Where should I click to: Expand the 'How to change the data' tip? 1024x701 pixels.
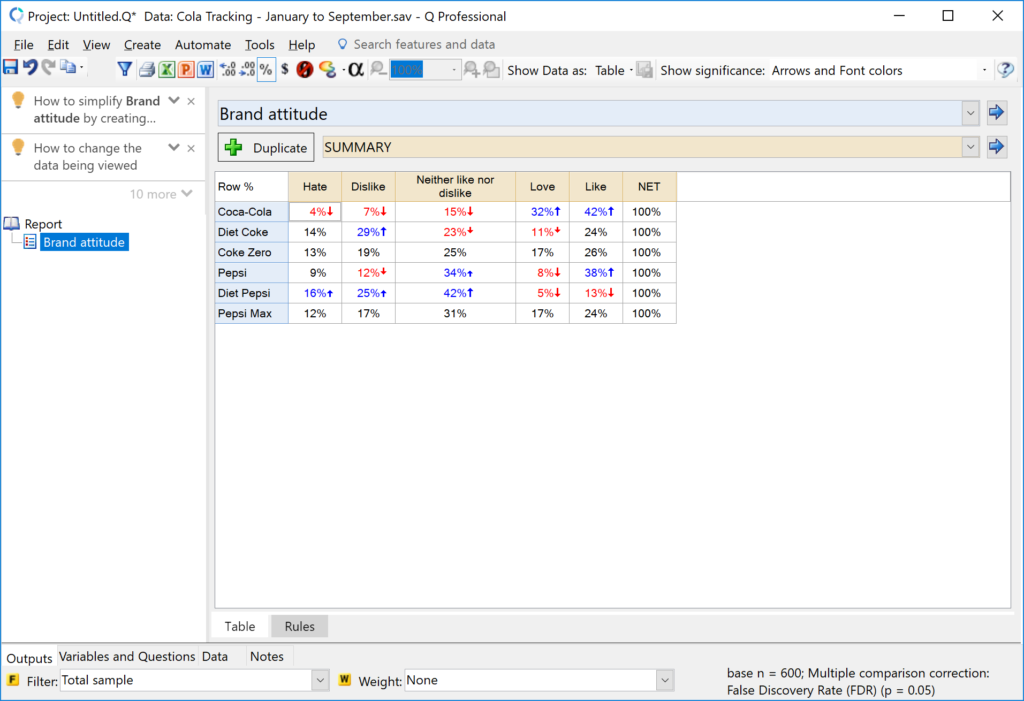pyautogui.click(x=174, y=147)
